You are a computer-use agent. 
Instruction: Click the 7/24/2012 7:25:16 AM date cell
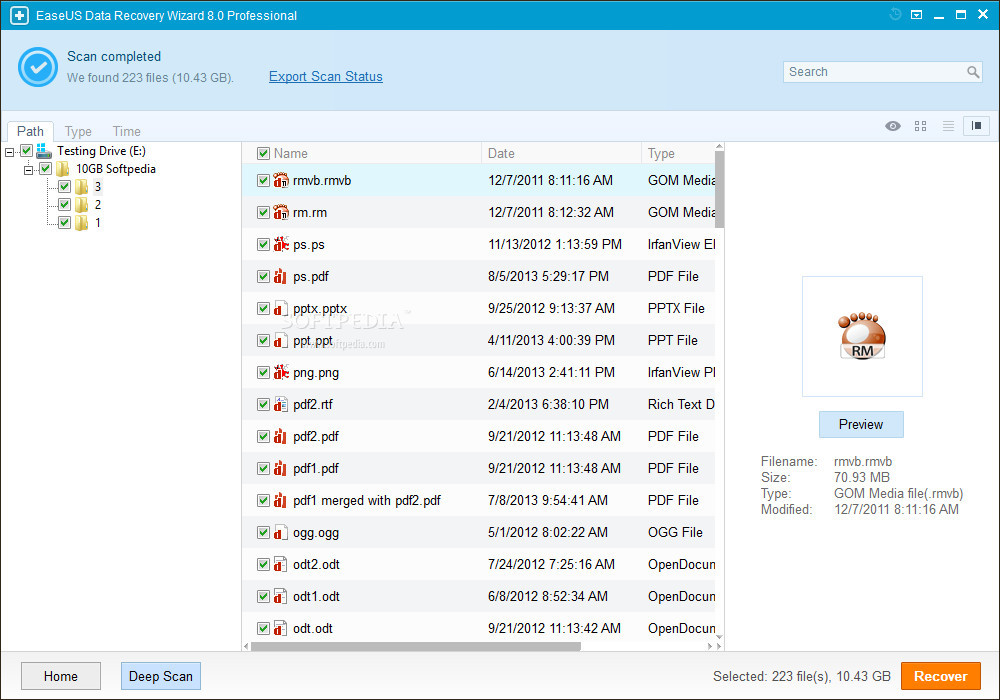point(551,564)
